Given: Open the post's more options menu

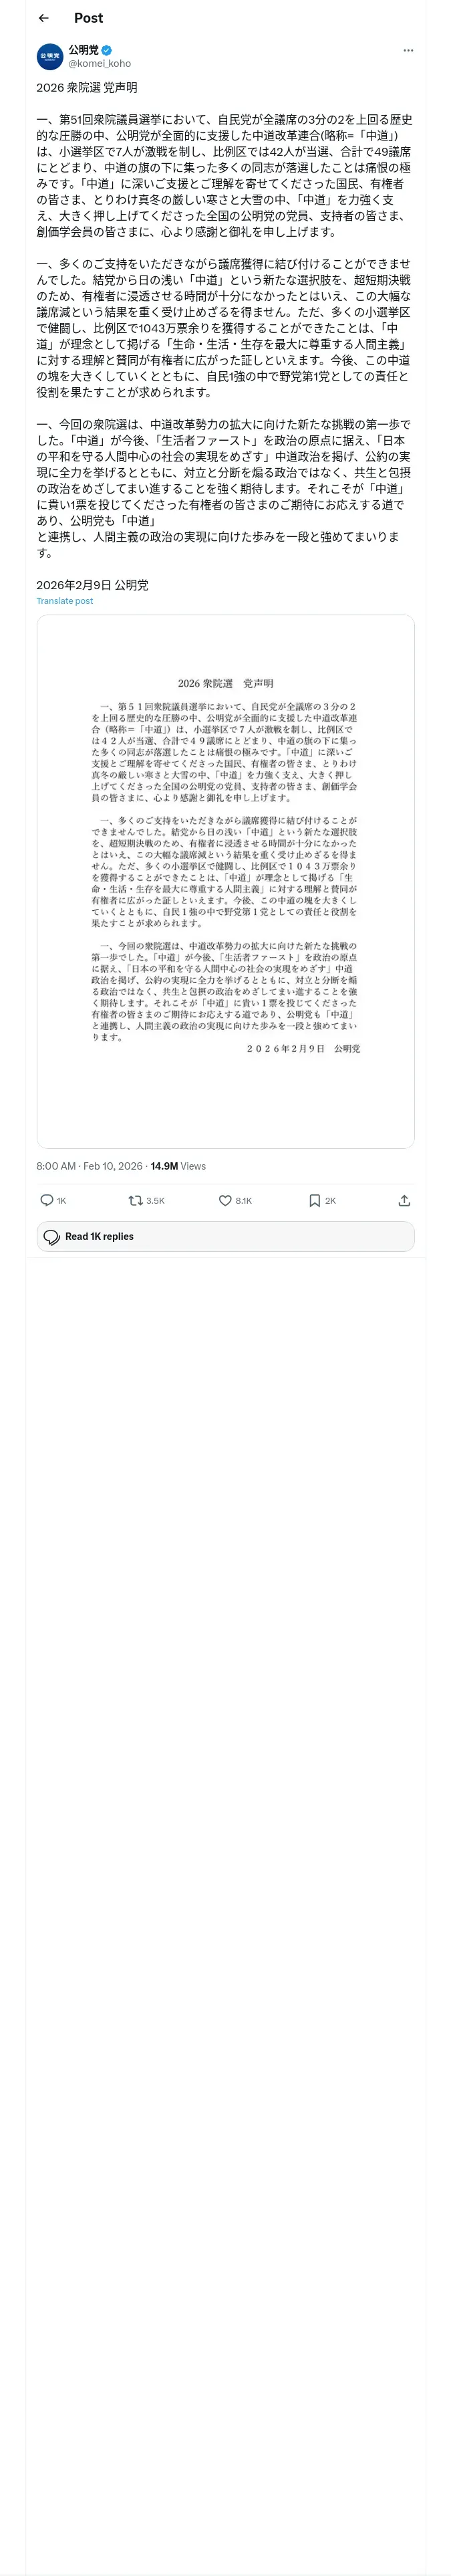Looking at the screenshot, I should click(x=408, y=50).
